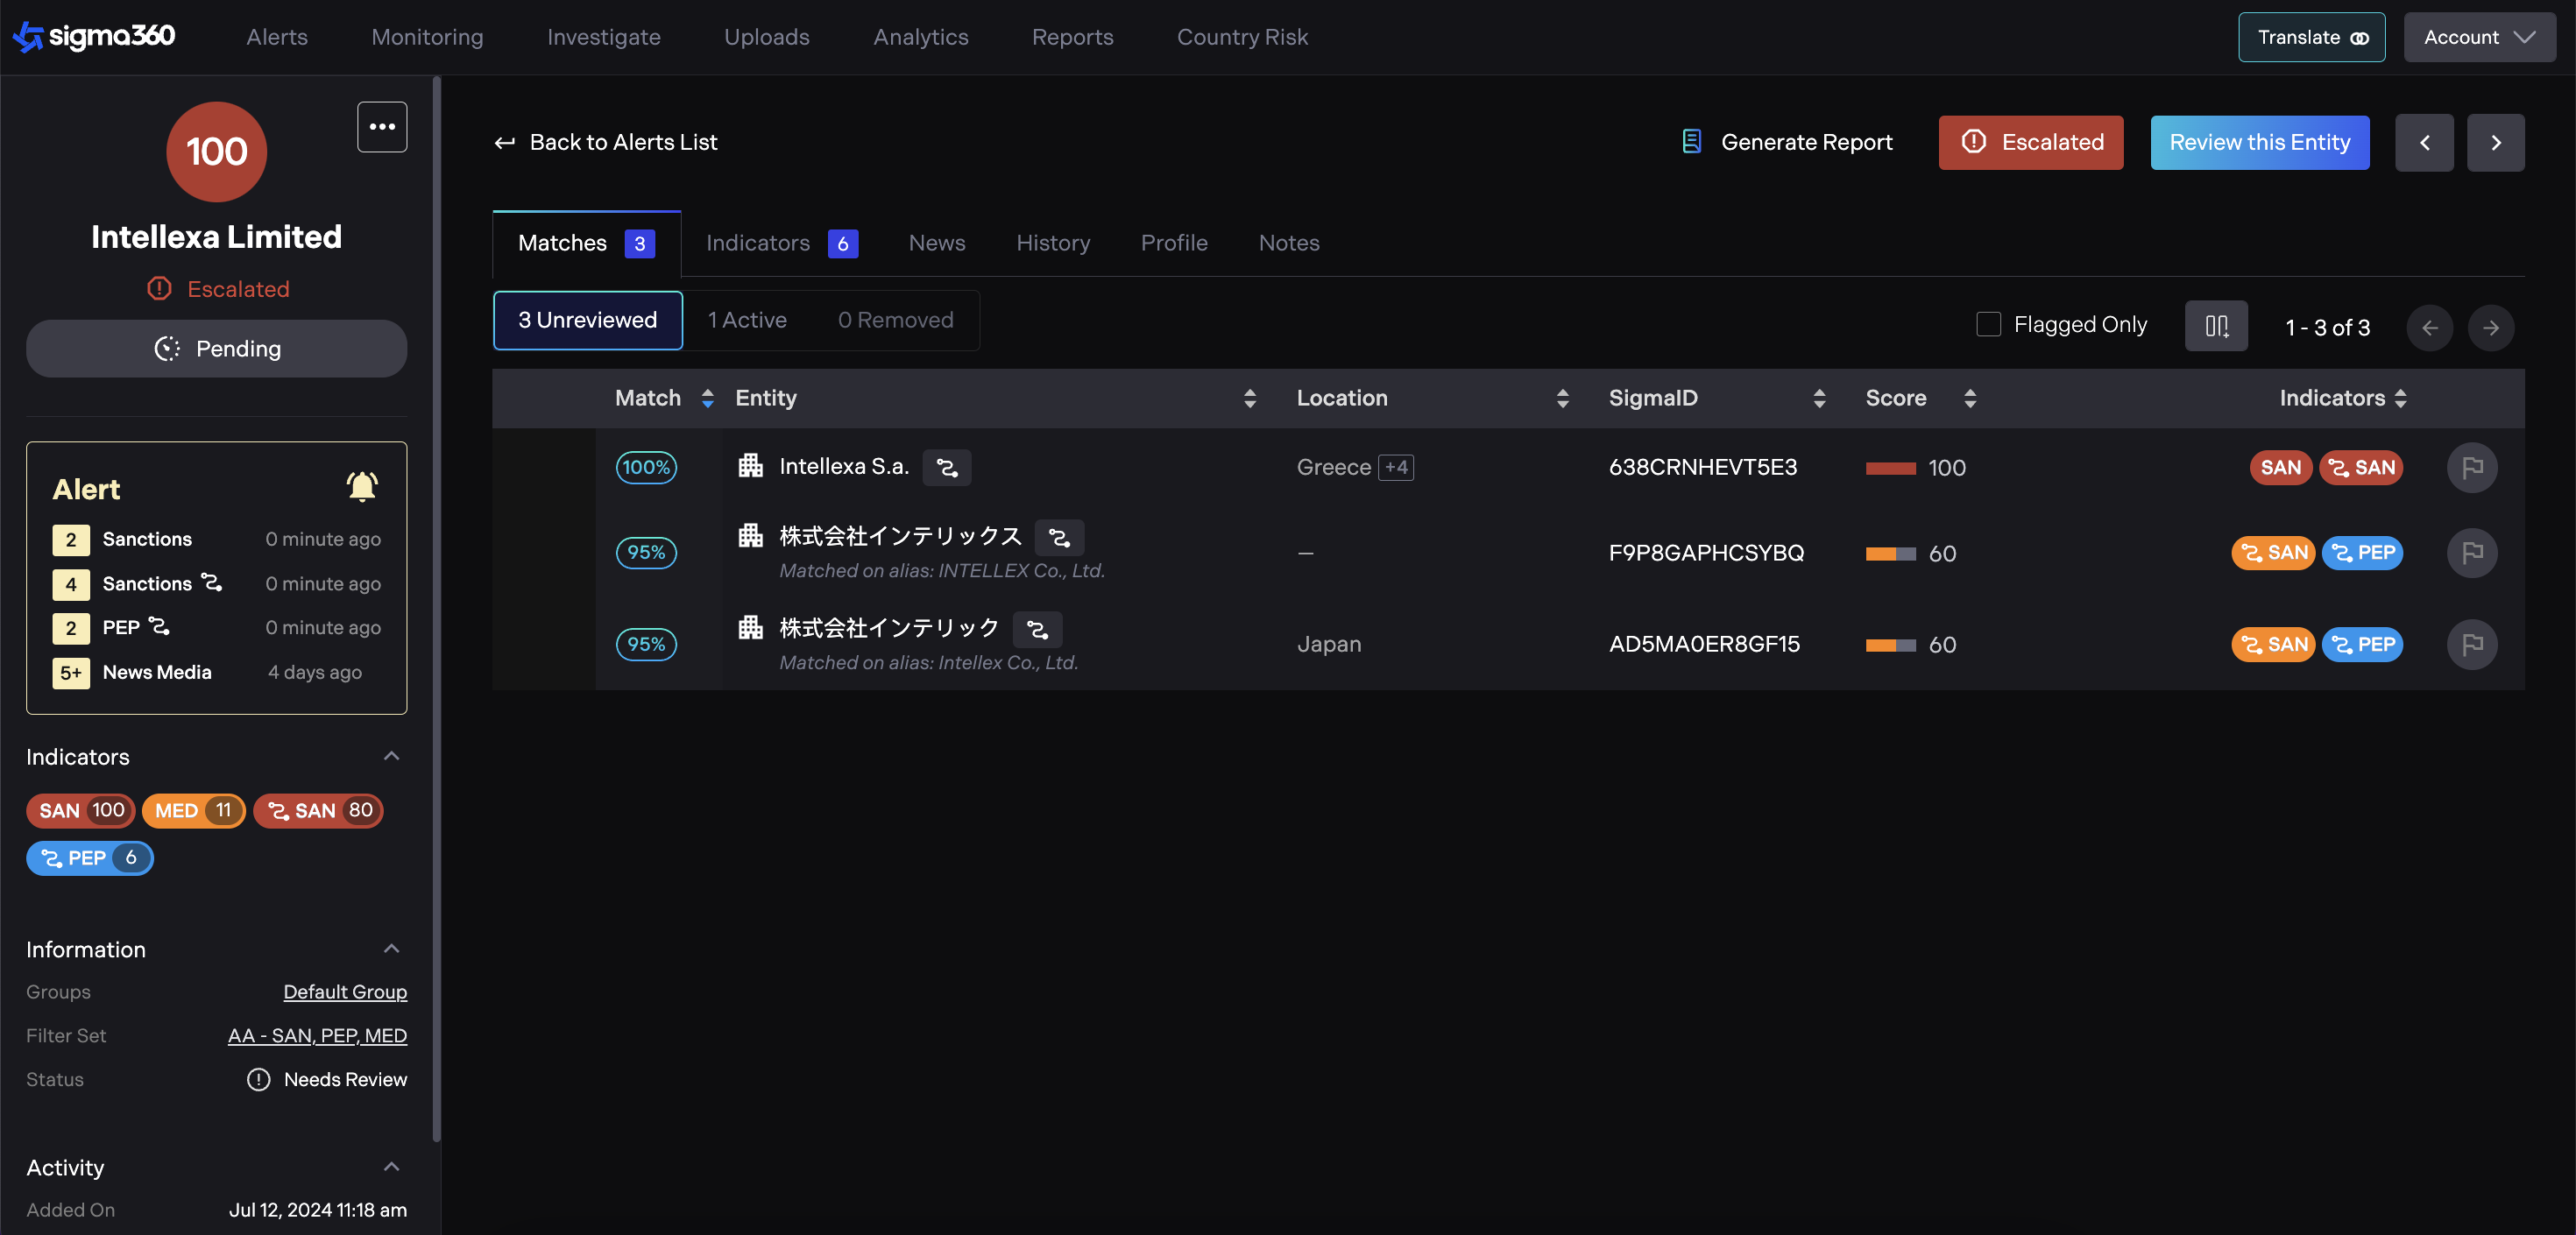The height and width of the screenshot is (1235, 2576).
Task: Enable the Flagged Only checkbox
Action: [1988, 325]
